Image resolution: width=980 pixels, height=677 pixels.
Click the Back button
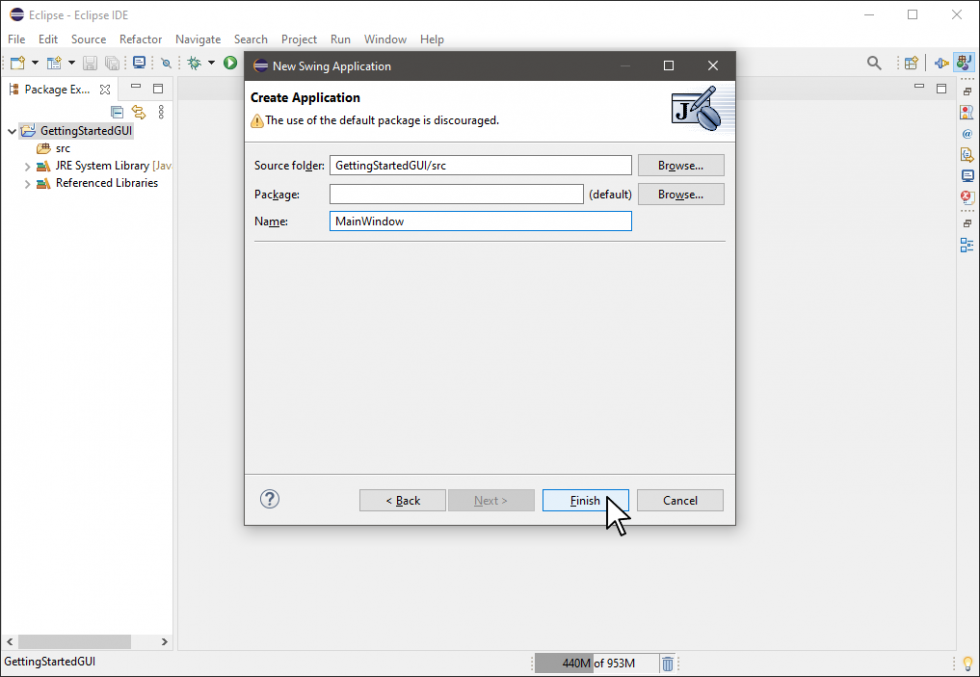coord(402,500)
